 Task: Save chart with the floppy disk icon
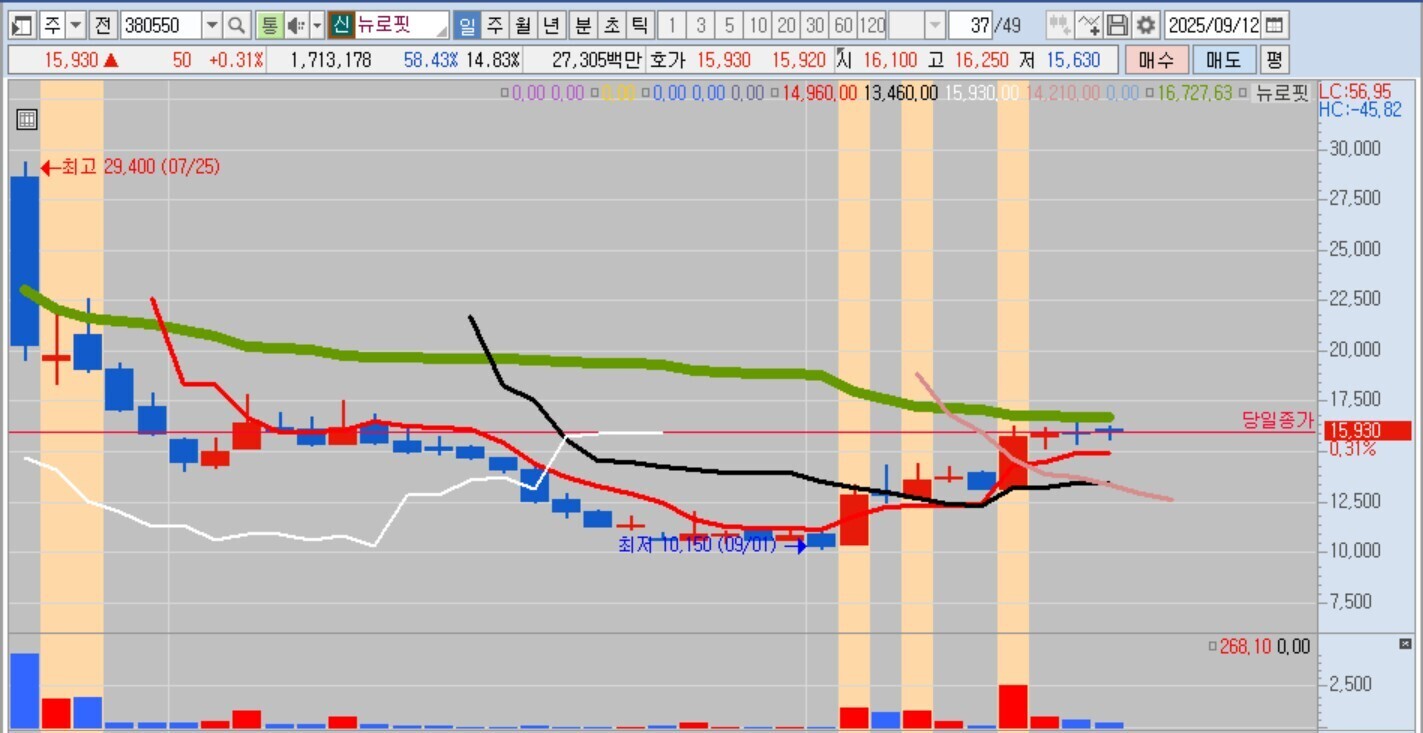1117,25
